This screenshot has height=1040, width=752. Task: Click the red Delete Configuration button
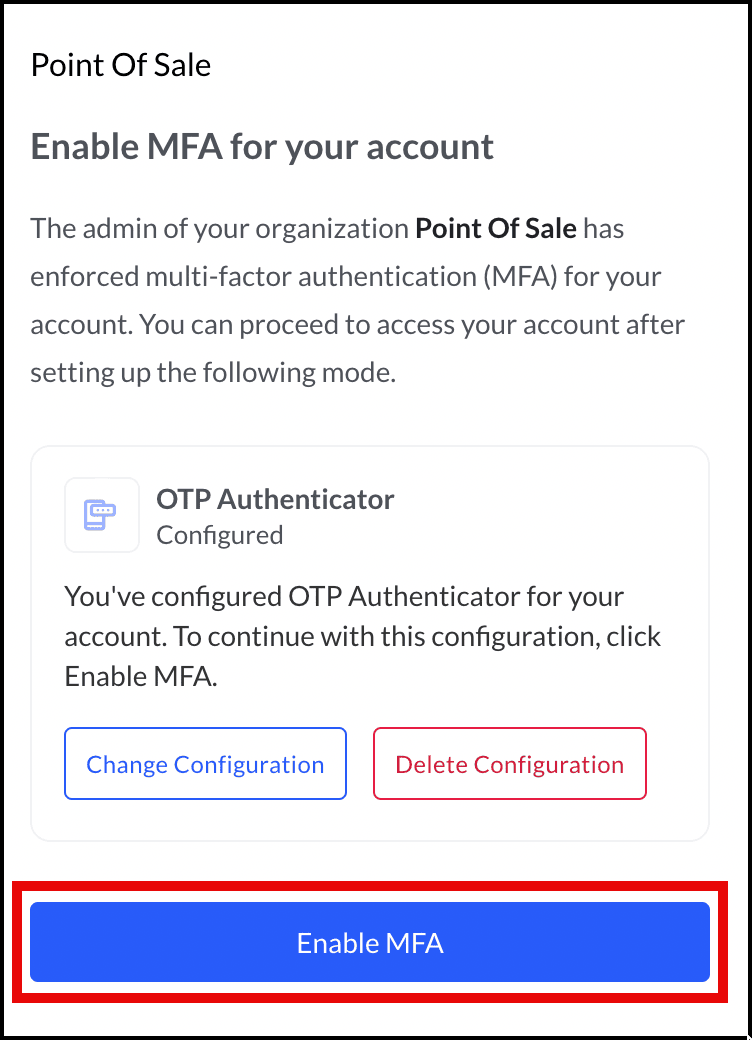tap(509, 763)
